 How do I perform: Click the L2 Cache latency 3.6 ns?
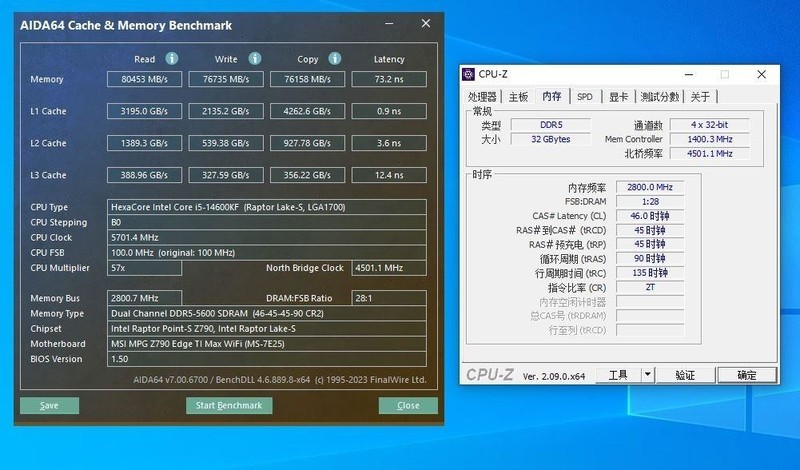389,143
